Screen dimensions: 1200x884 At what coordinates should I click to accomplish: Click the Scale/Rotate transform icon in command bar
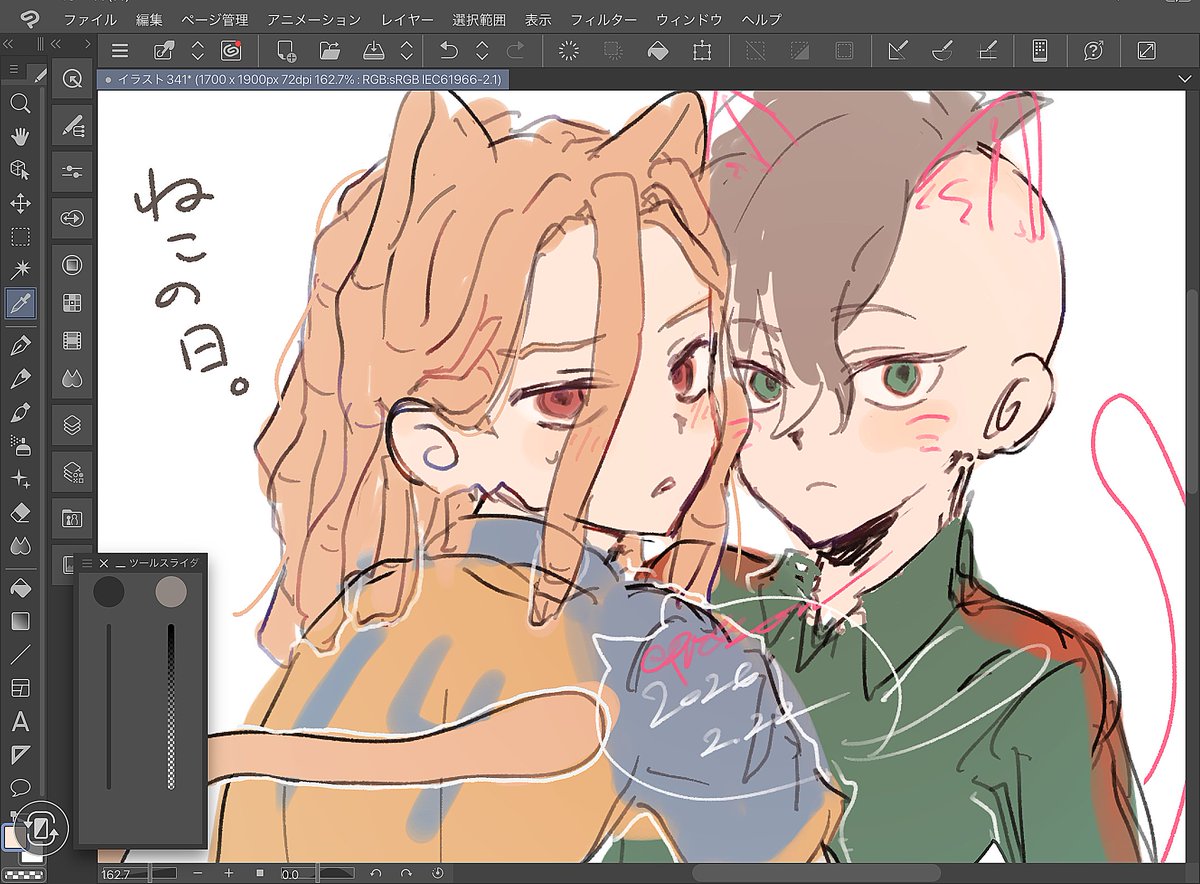tap(702, 50)
